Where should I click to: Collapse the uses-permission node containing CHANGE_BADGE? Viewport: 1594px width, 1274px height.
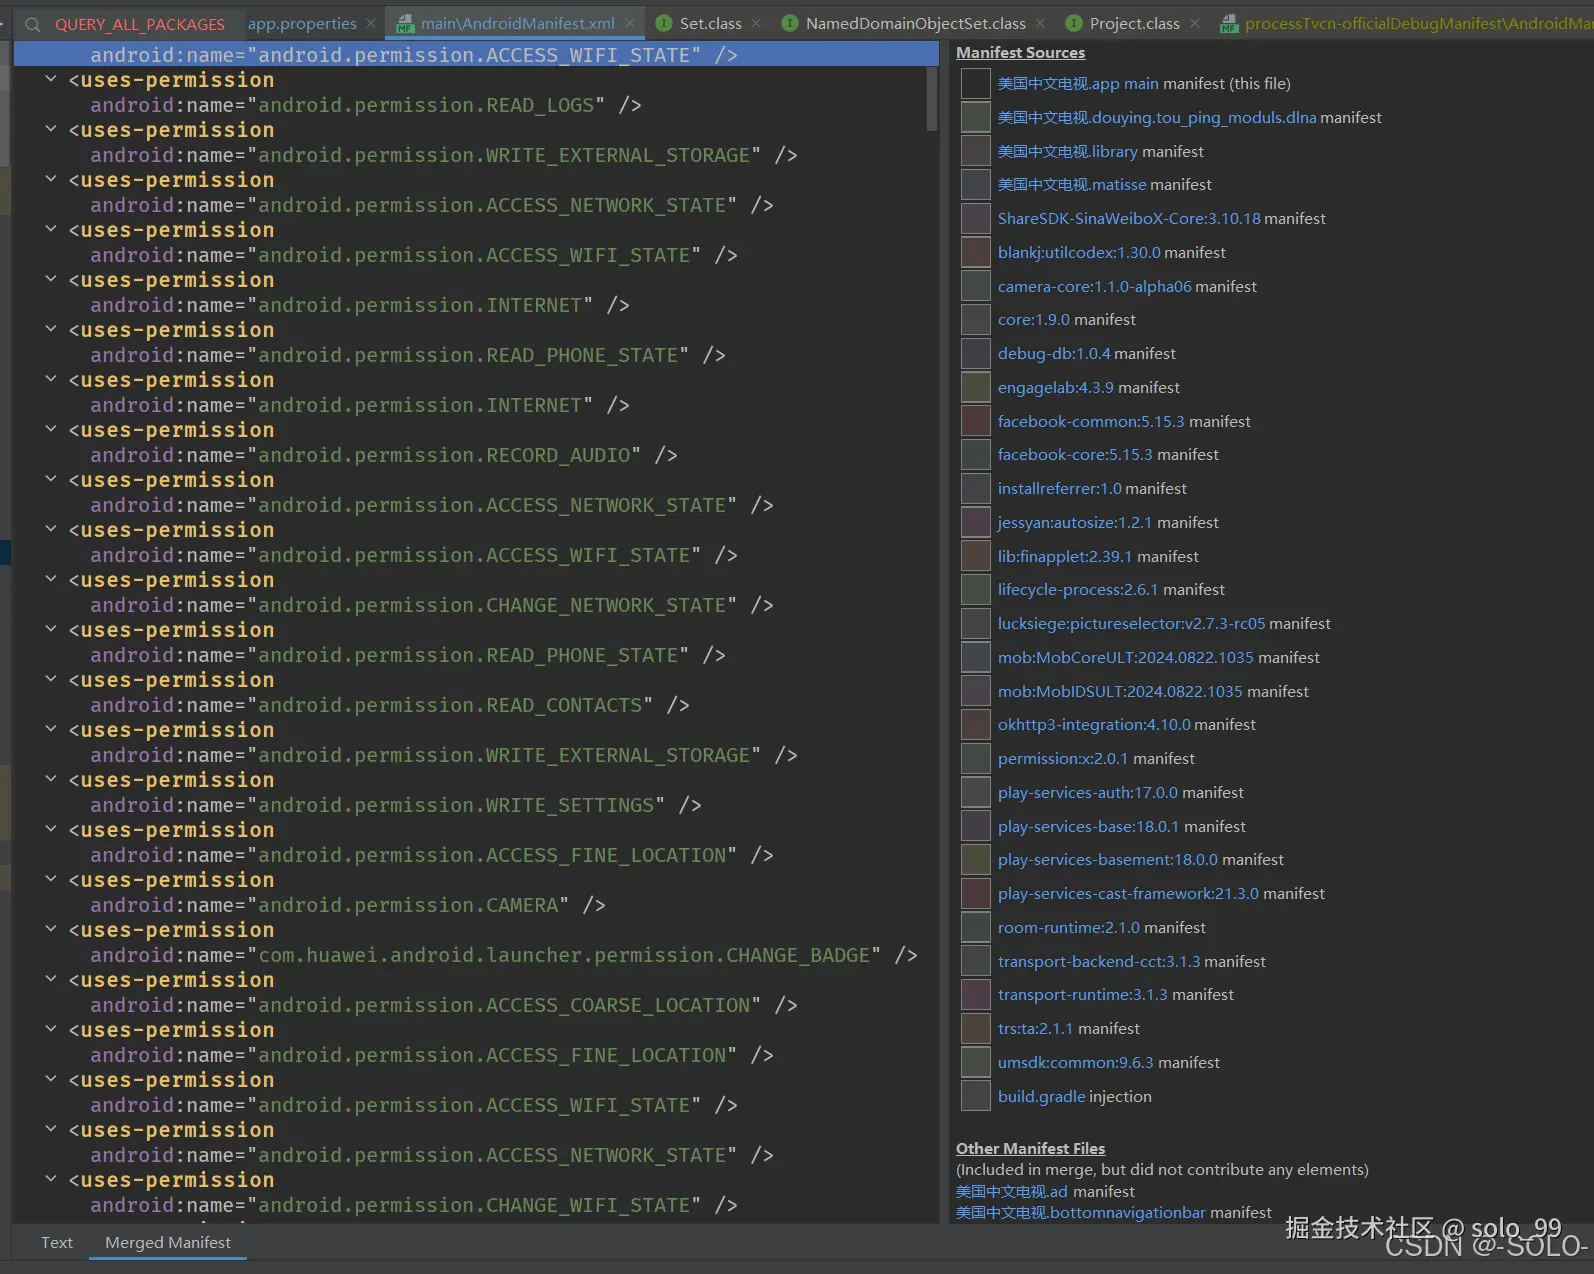50,928
